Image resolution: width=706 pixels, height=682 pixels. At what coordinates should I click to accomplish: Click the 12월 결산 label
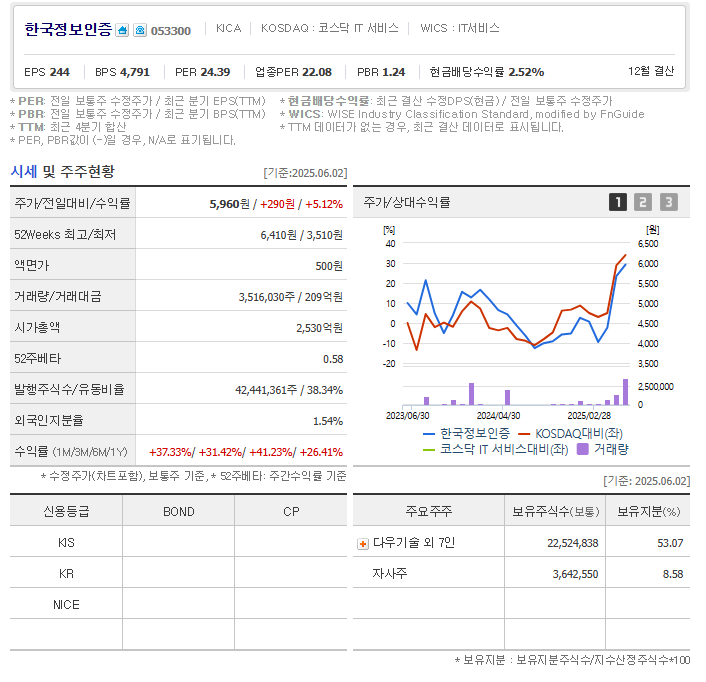[651, 71]
